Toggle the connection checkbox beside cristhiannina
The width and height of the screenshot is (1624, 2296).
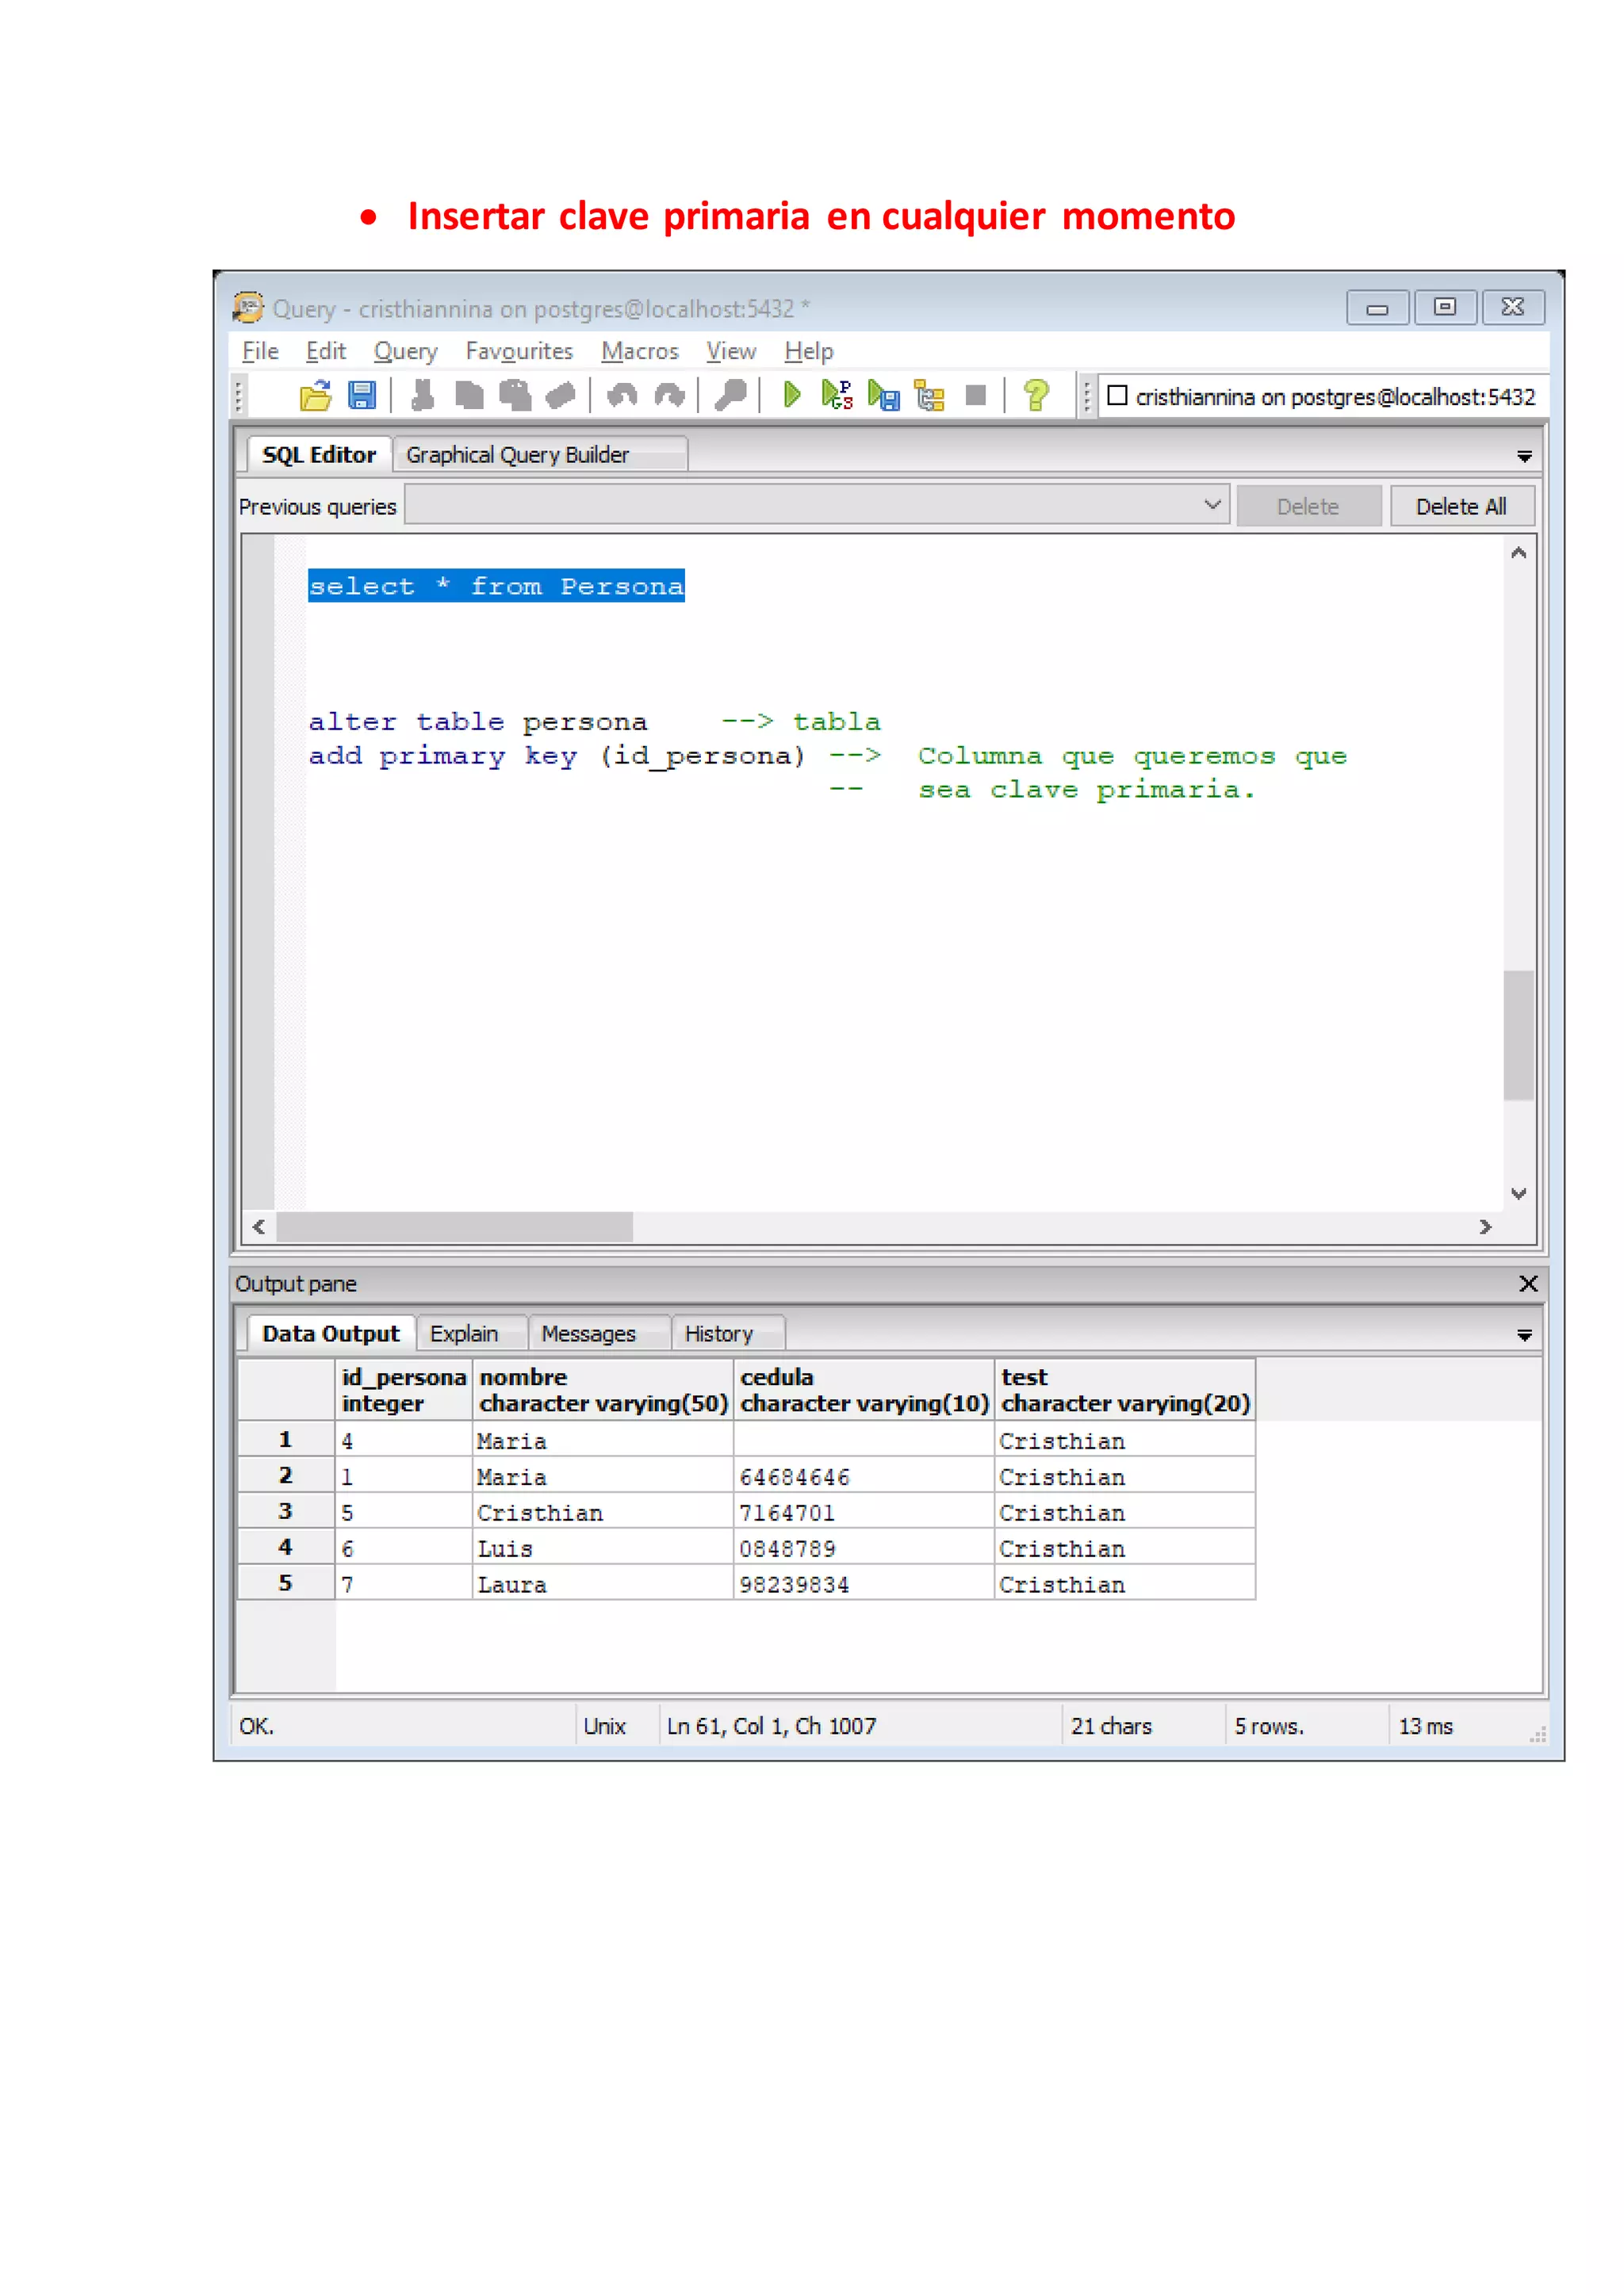tap(1117, 396)
